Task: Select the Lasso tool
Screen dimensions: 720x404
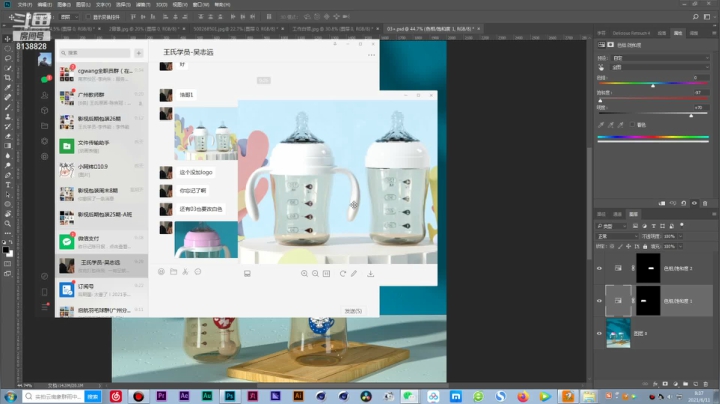Action: (x=7, y=58)
